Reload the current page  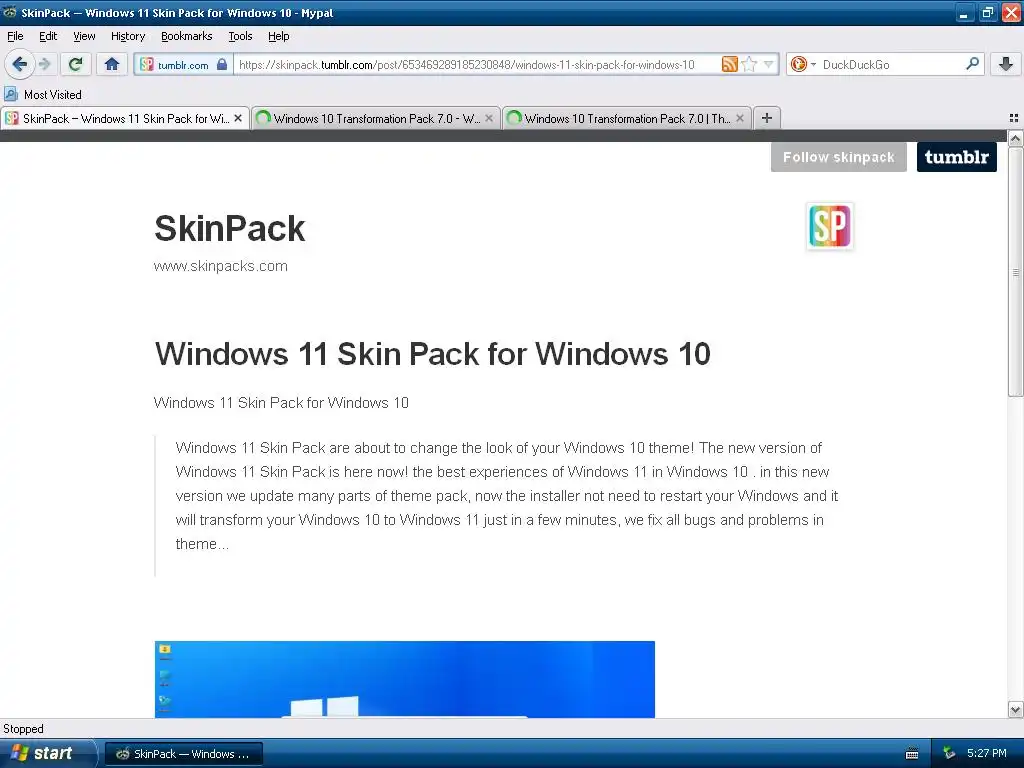point(76,64)
